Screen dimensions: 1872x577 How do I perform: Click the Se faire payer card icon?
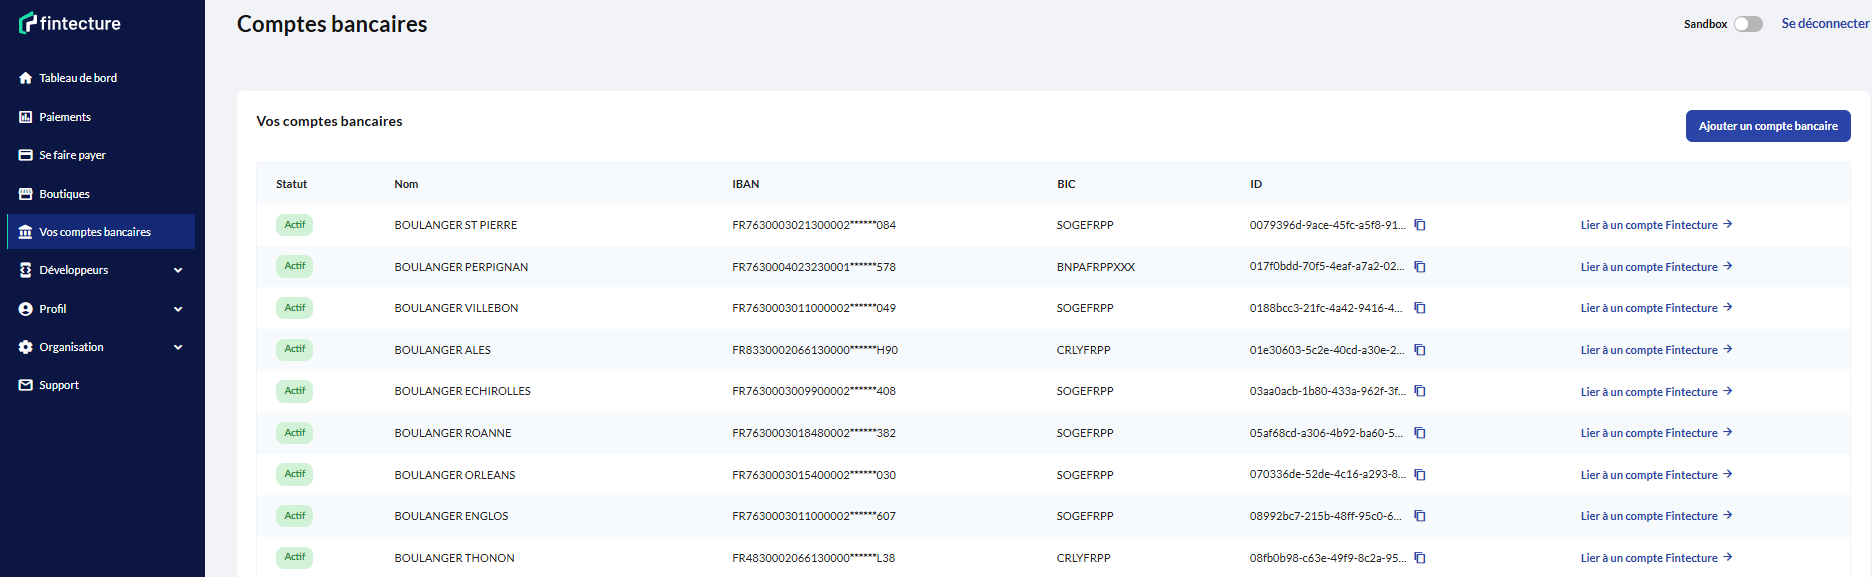(x=26, y=155)
